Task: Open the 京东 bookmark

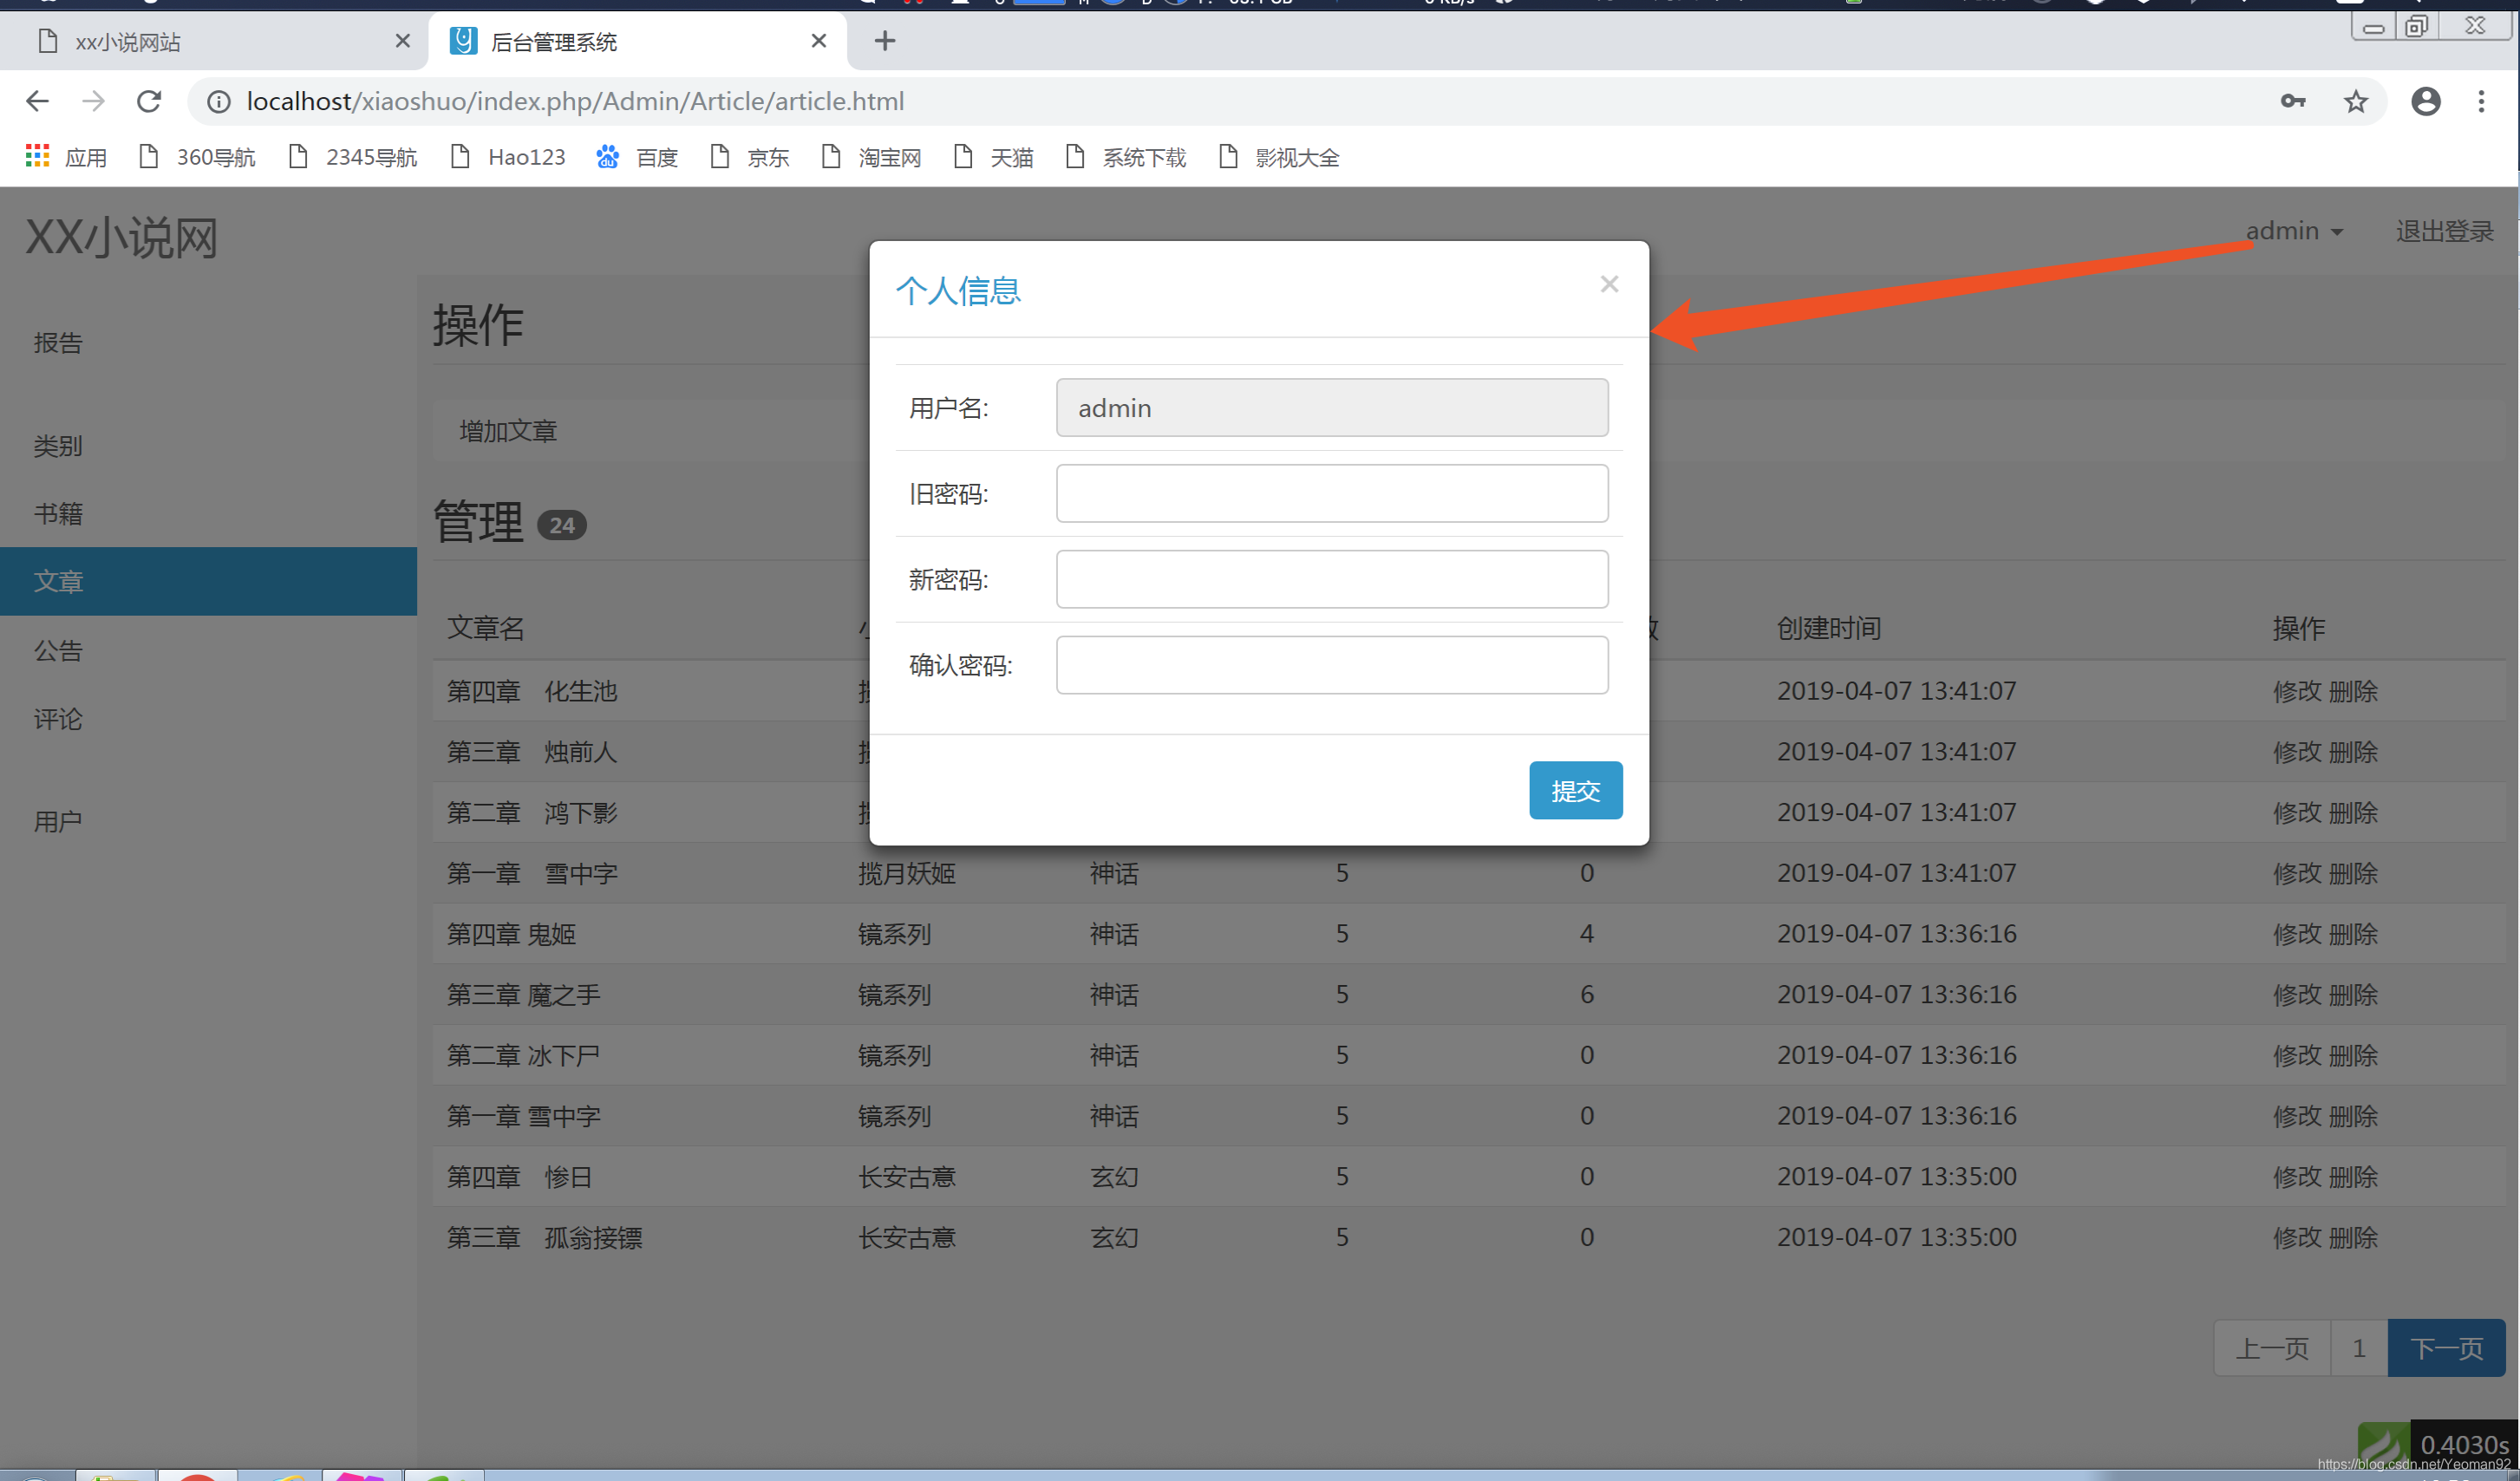Action: point(750,157)
